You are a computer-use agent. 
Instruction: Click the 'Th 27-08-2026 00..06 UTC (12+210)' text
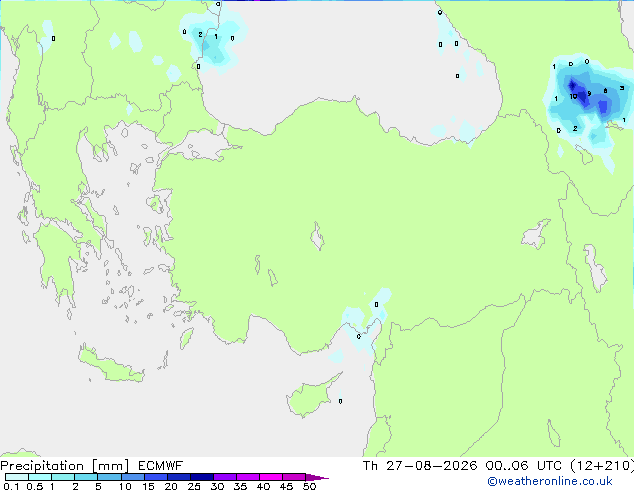point(498,466)
